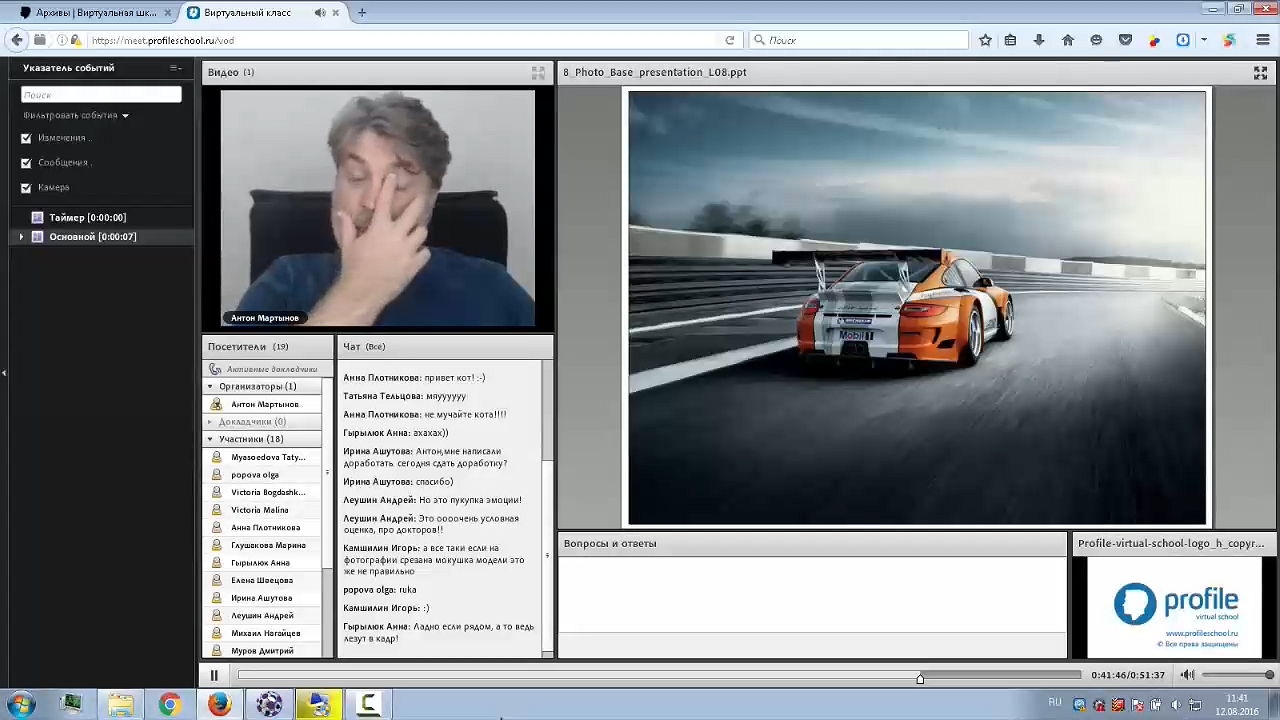Click the event index search field

[101, 94]
